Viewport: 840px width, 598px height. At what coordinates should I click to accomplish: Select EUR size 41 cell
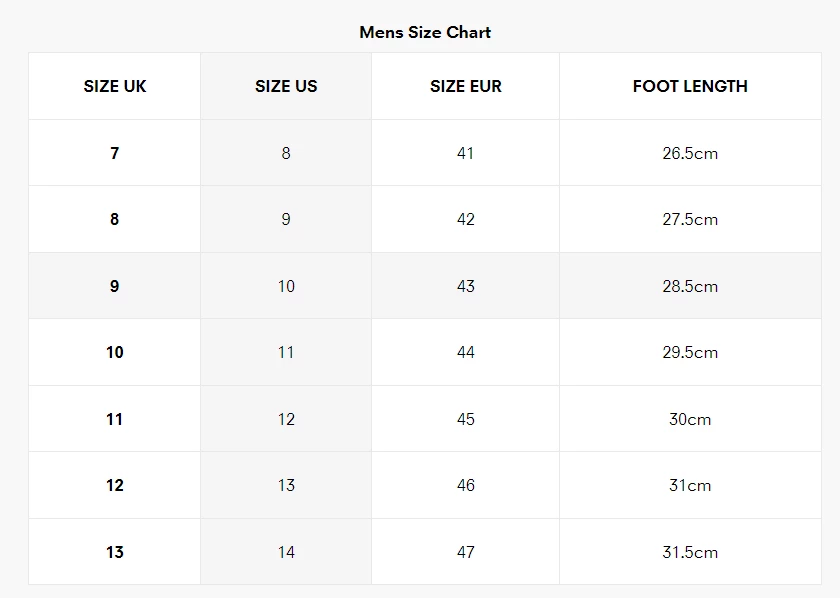(x=465, y=153)
